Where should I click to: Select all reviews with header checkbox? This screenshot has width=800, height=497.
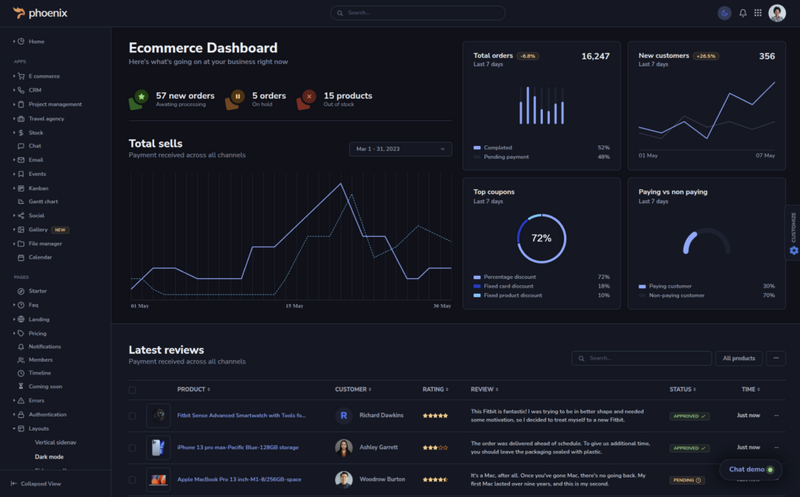[132, 389]
